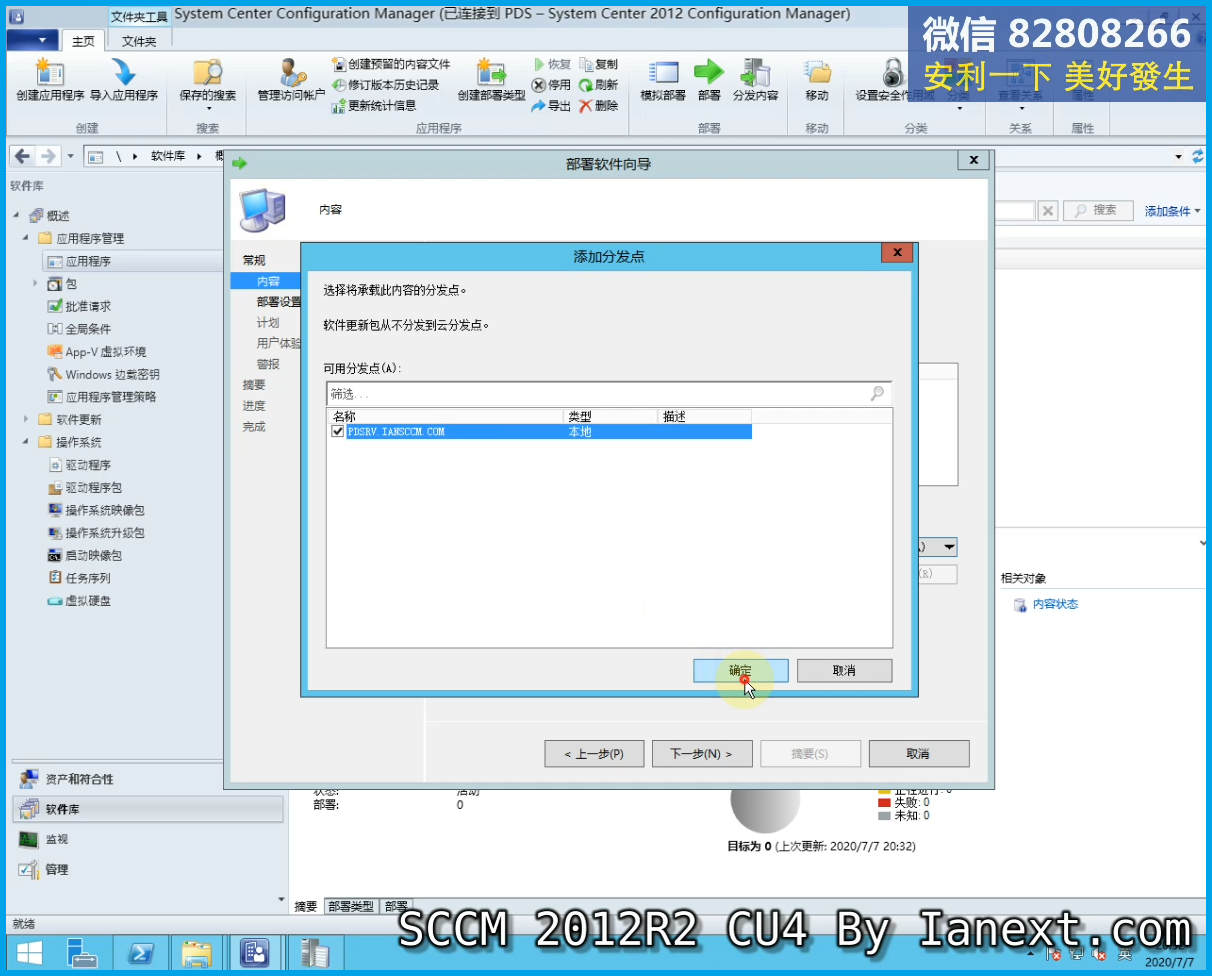Click 上一步(P) in the deployment wizard
This screenshot has width=1212, height=976.
(594, 753)
